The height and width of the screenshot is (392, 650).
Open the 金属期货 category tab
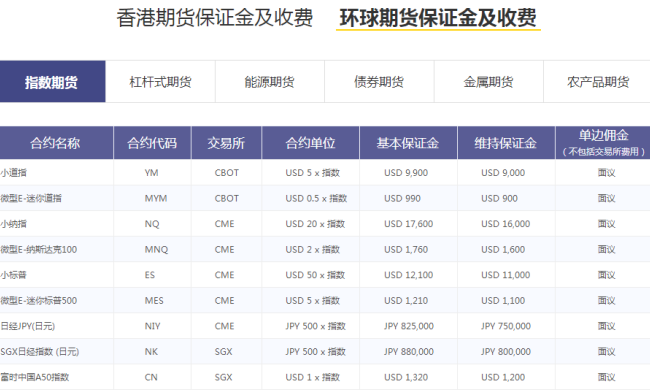(x=489, y=82)
